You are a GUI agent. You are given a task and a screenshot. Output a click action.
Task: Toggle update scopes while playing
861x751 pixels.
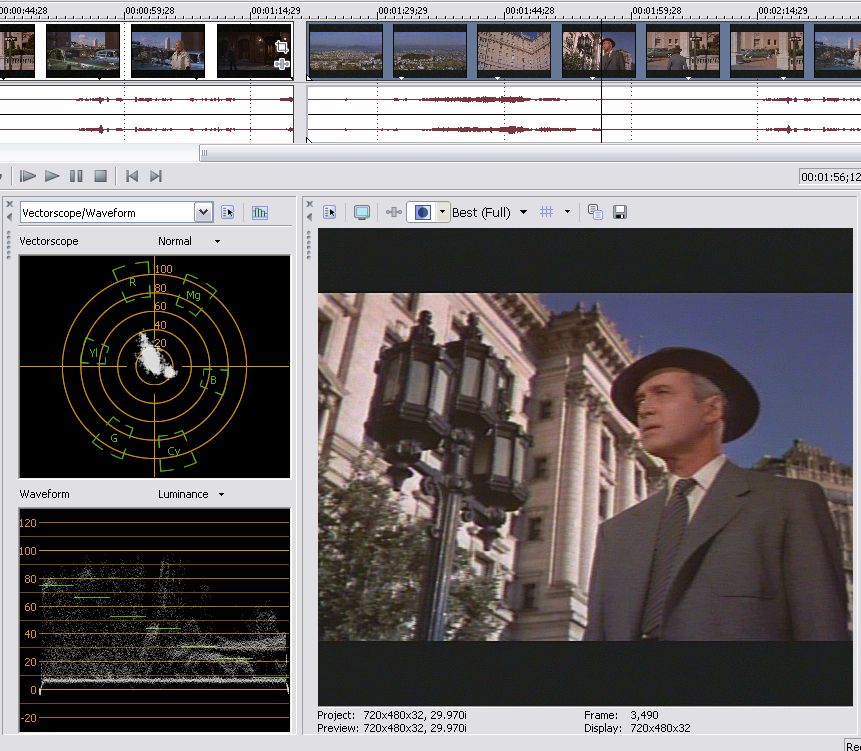click(260, 212)
